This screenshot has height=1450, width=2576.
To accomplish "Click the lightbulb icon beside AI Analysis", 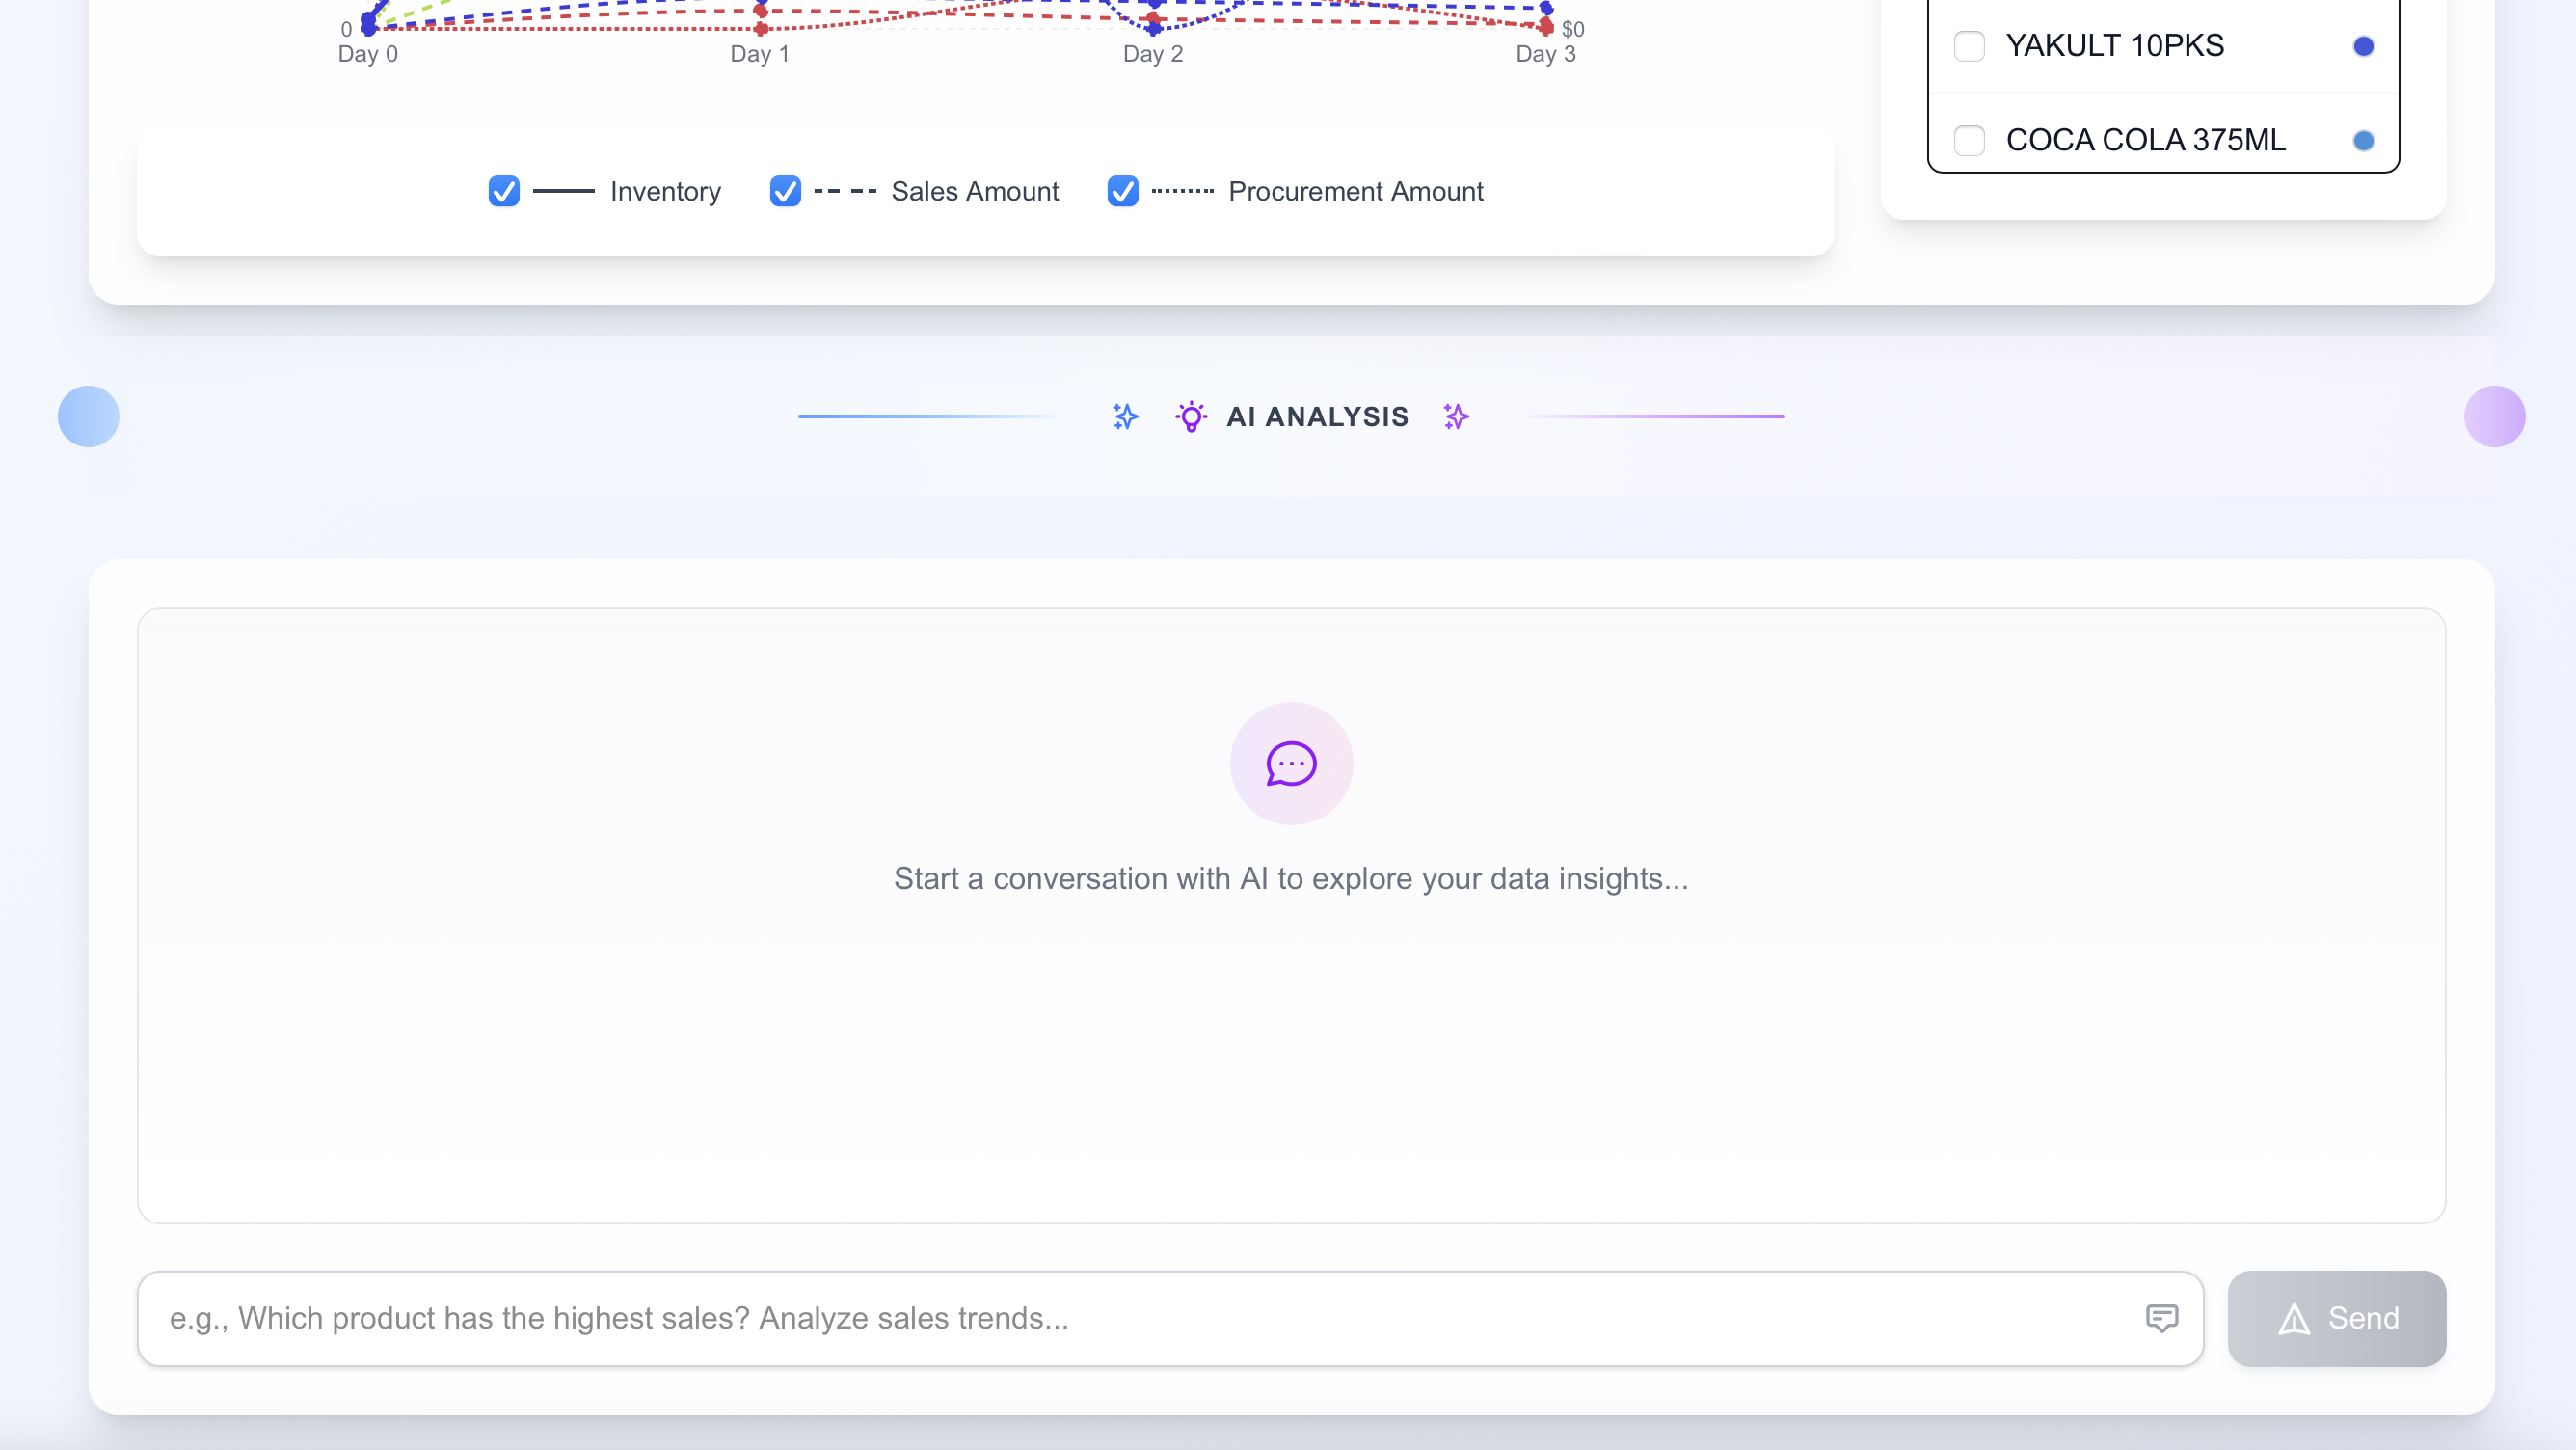I will [x=1191, y=416].
